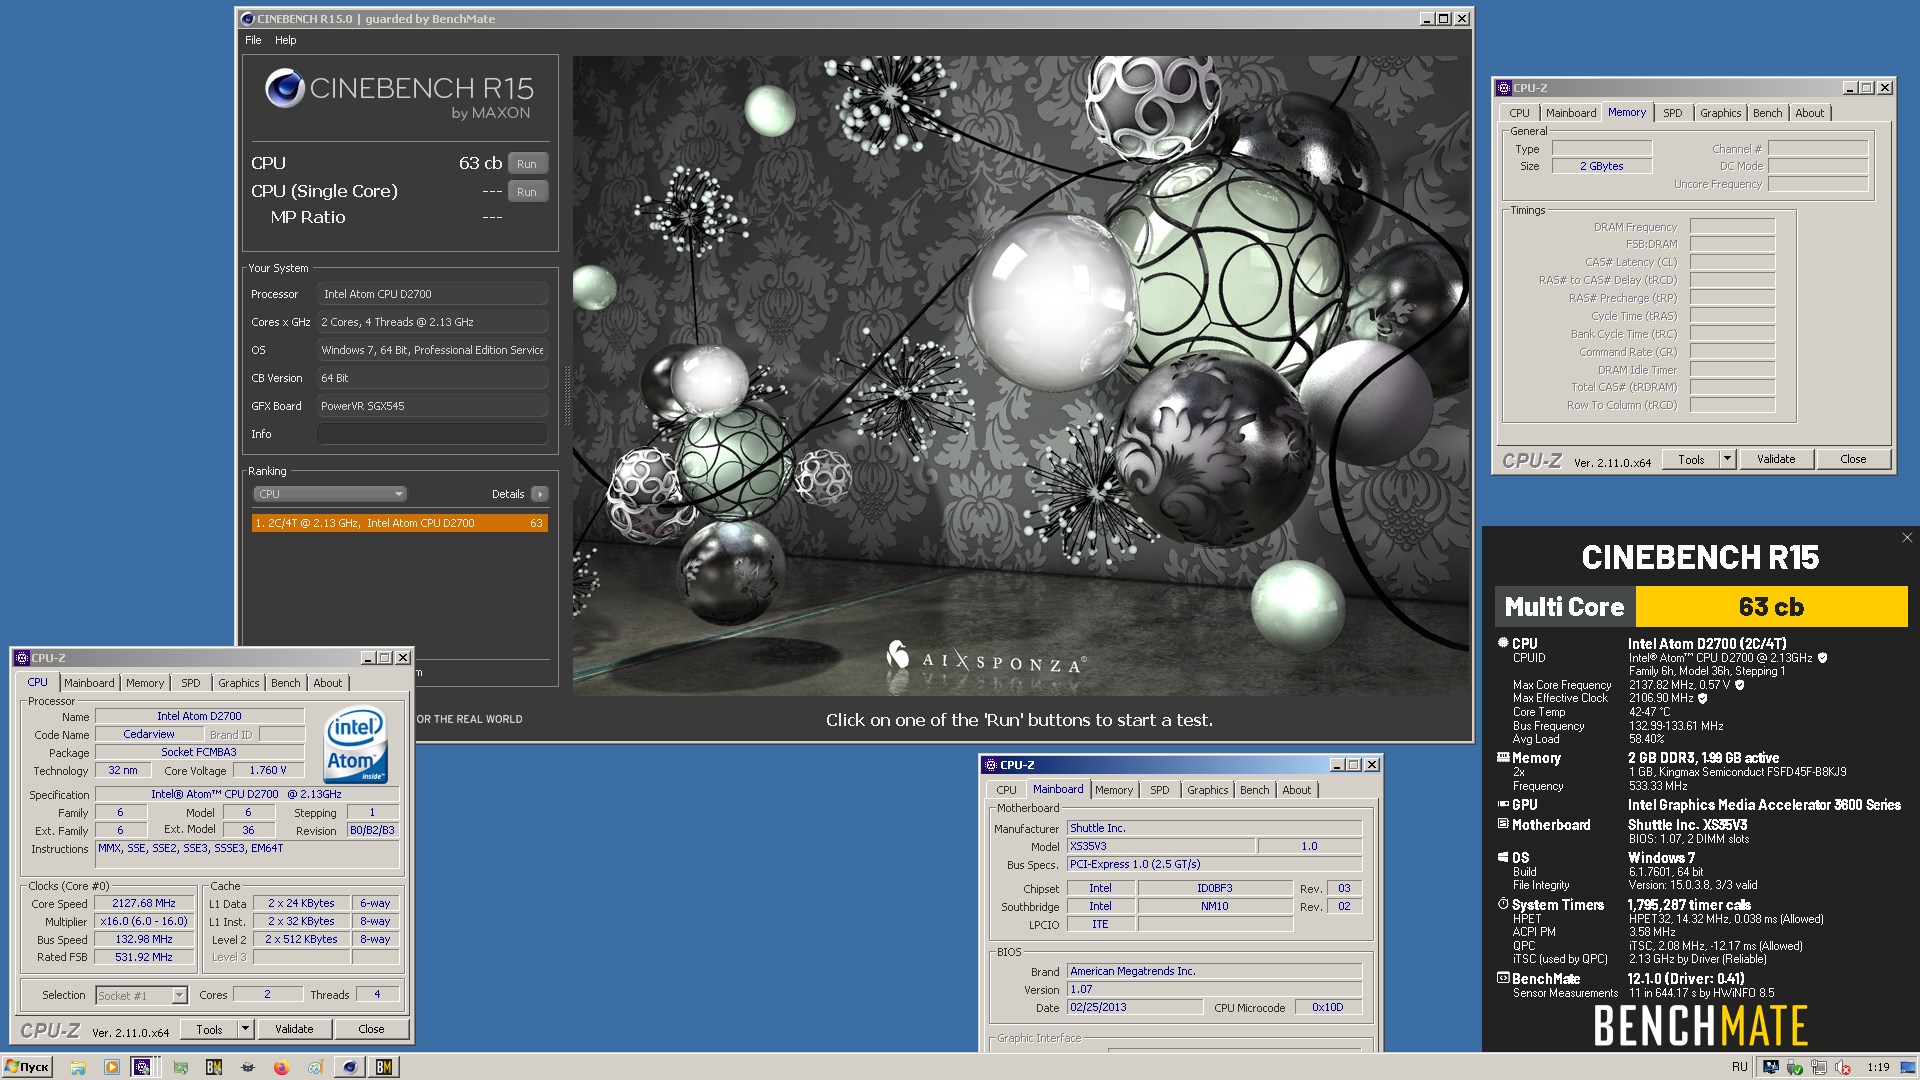The height and width of the screenshot is (1080, 1920).
Task: Open the spider-shaped taskbar icon
Action: (247, 1067)
